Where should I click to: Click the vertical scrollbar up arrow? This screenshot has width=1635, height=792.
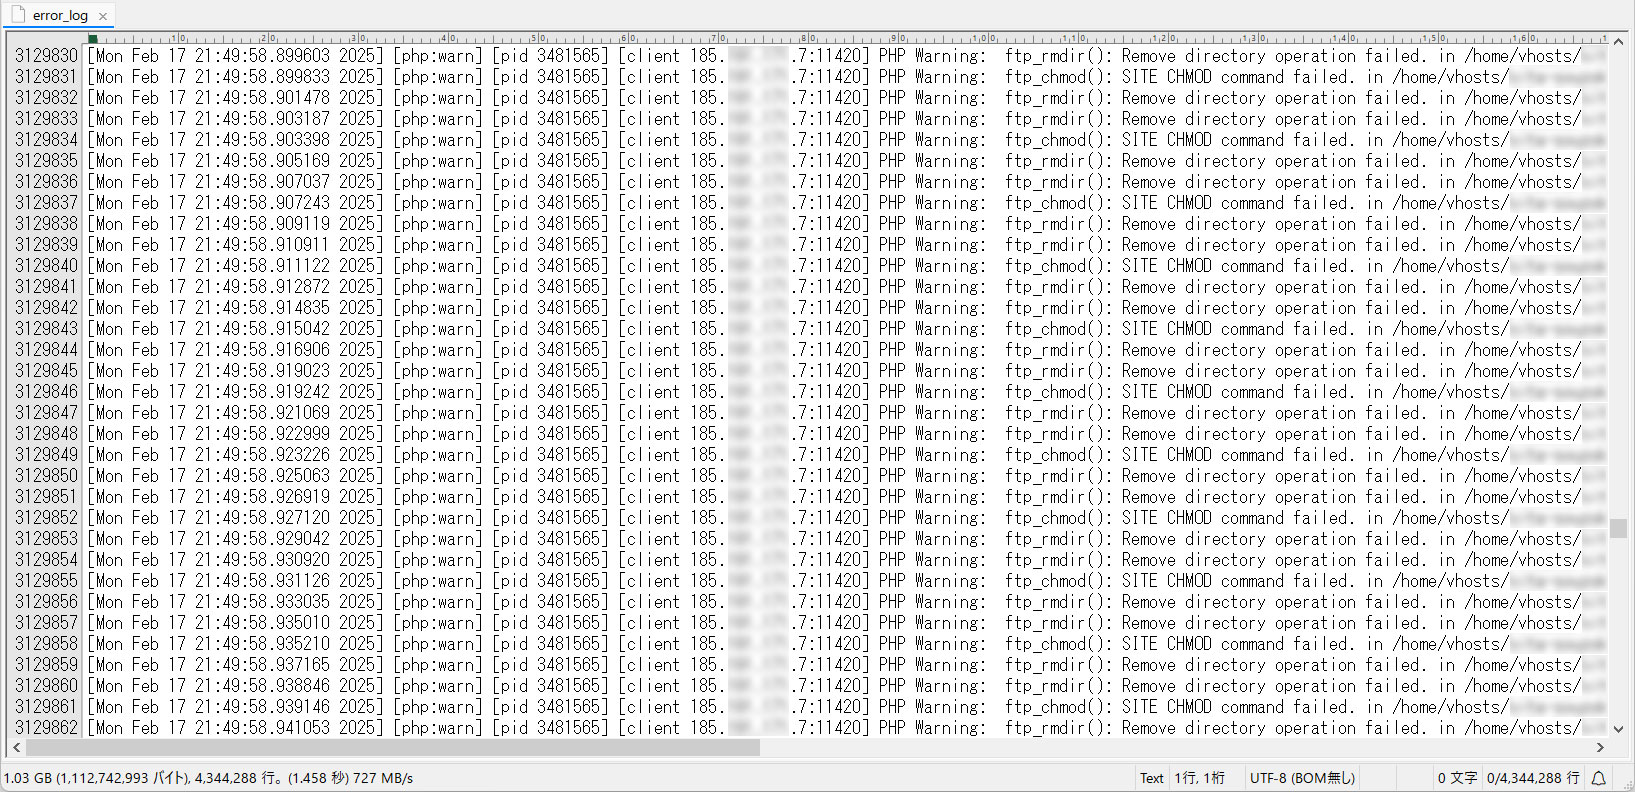click(x=1617, y=41)
